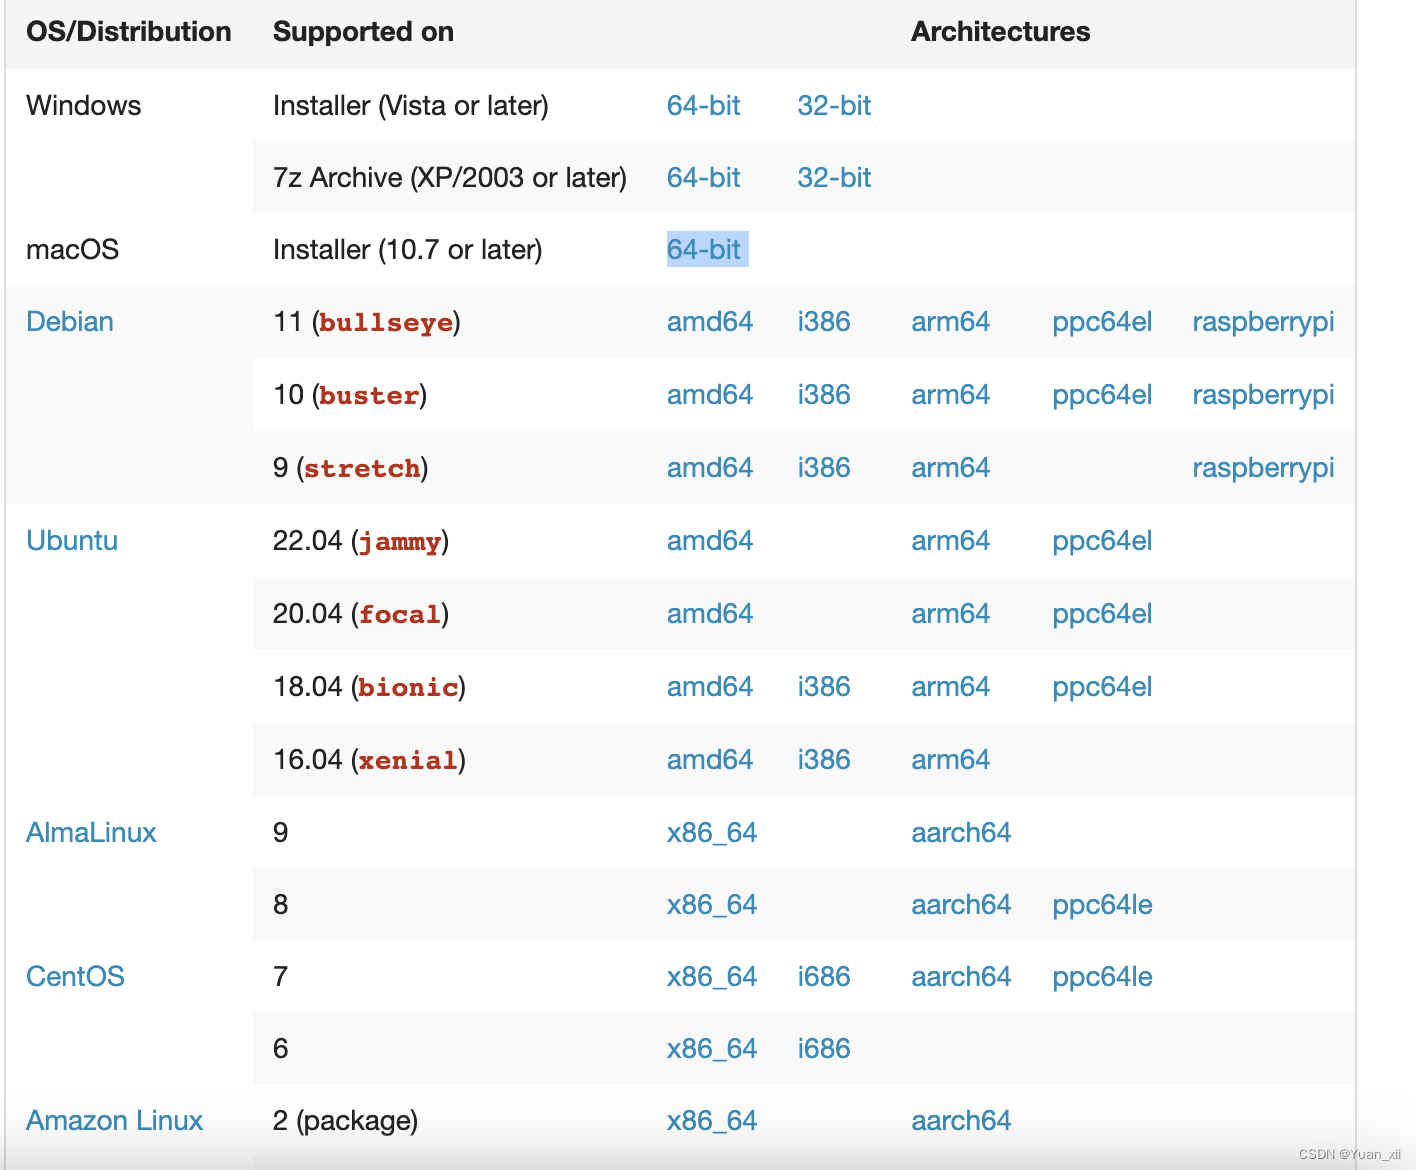Download Ubuntu 20.04 focal amd64 package
The width and height of the screenshot is (1416, 1170).
(x=710, y=614)
